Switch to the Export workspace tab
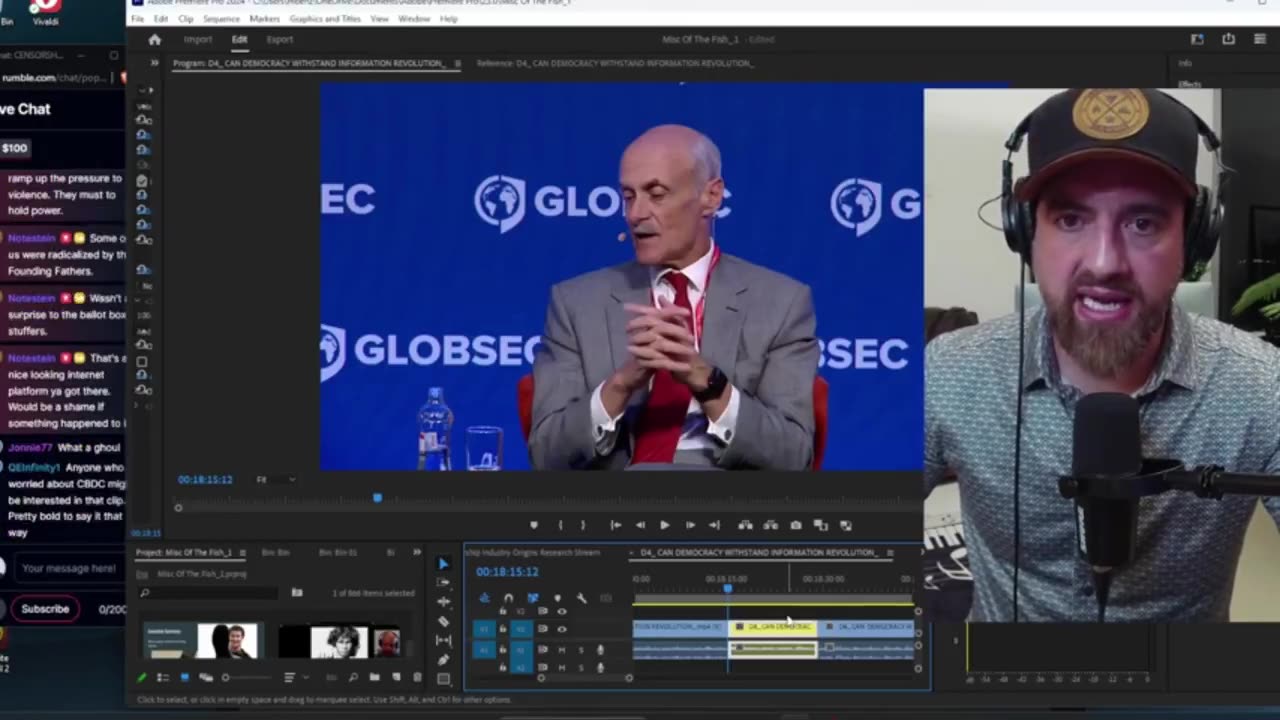 point(280,40)
